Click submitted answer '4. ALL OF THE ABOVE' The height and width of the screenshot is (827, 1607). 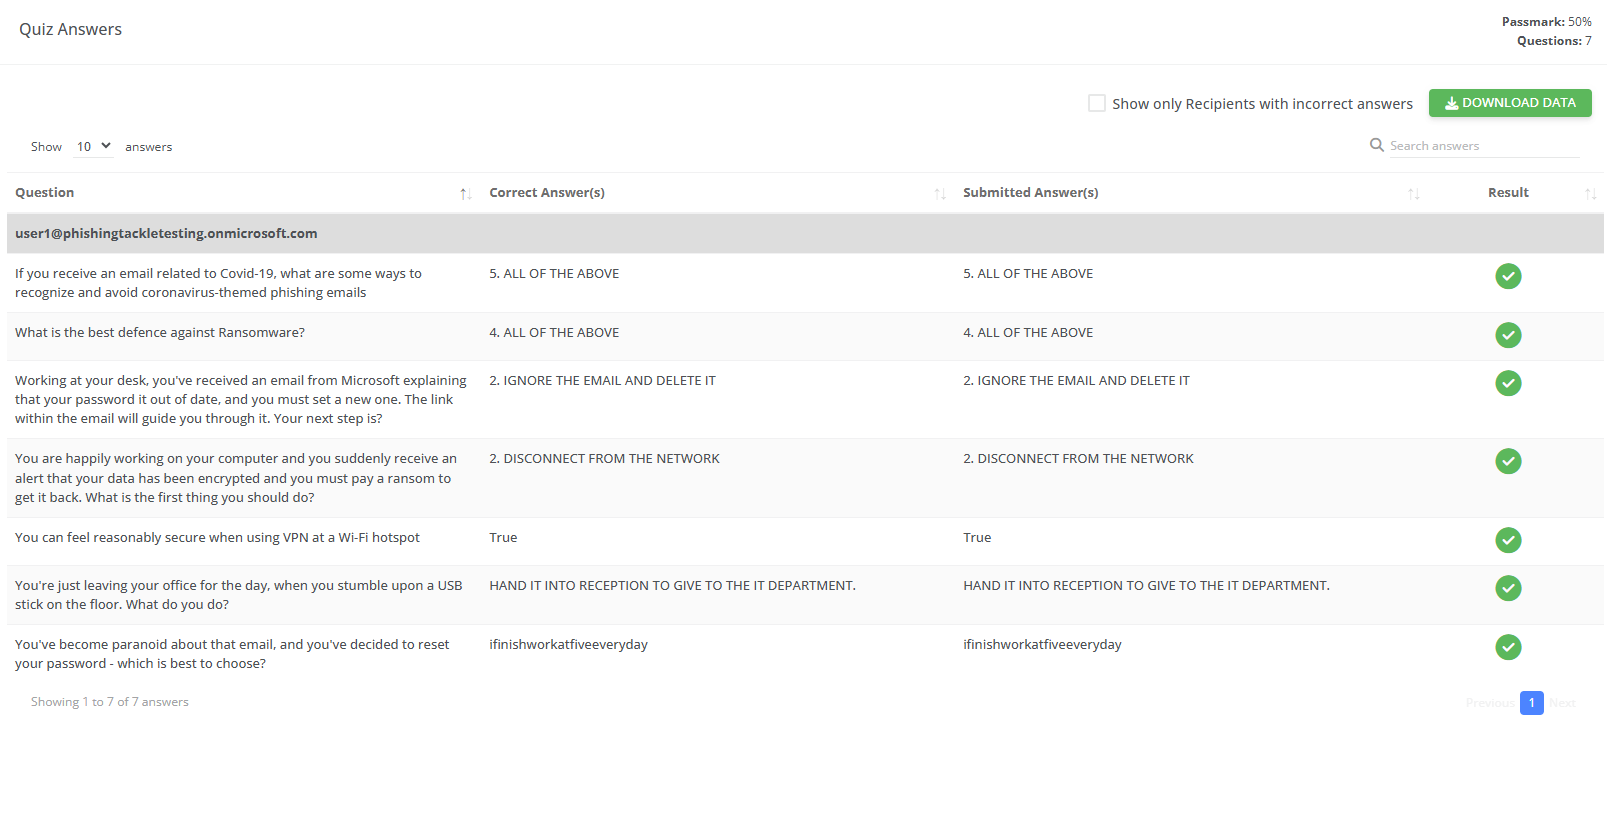(x=1028, y=333)
